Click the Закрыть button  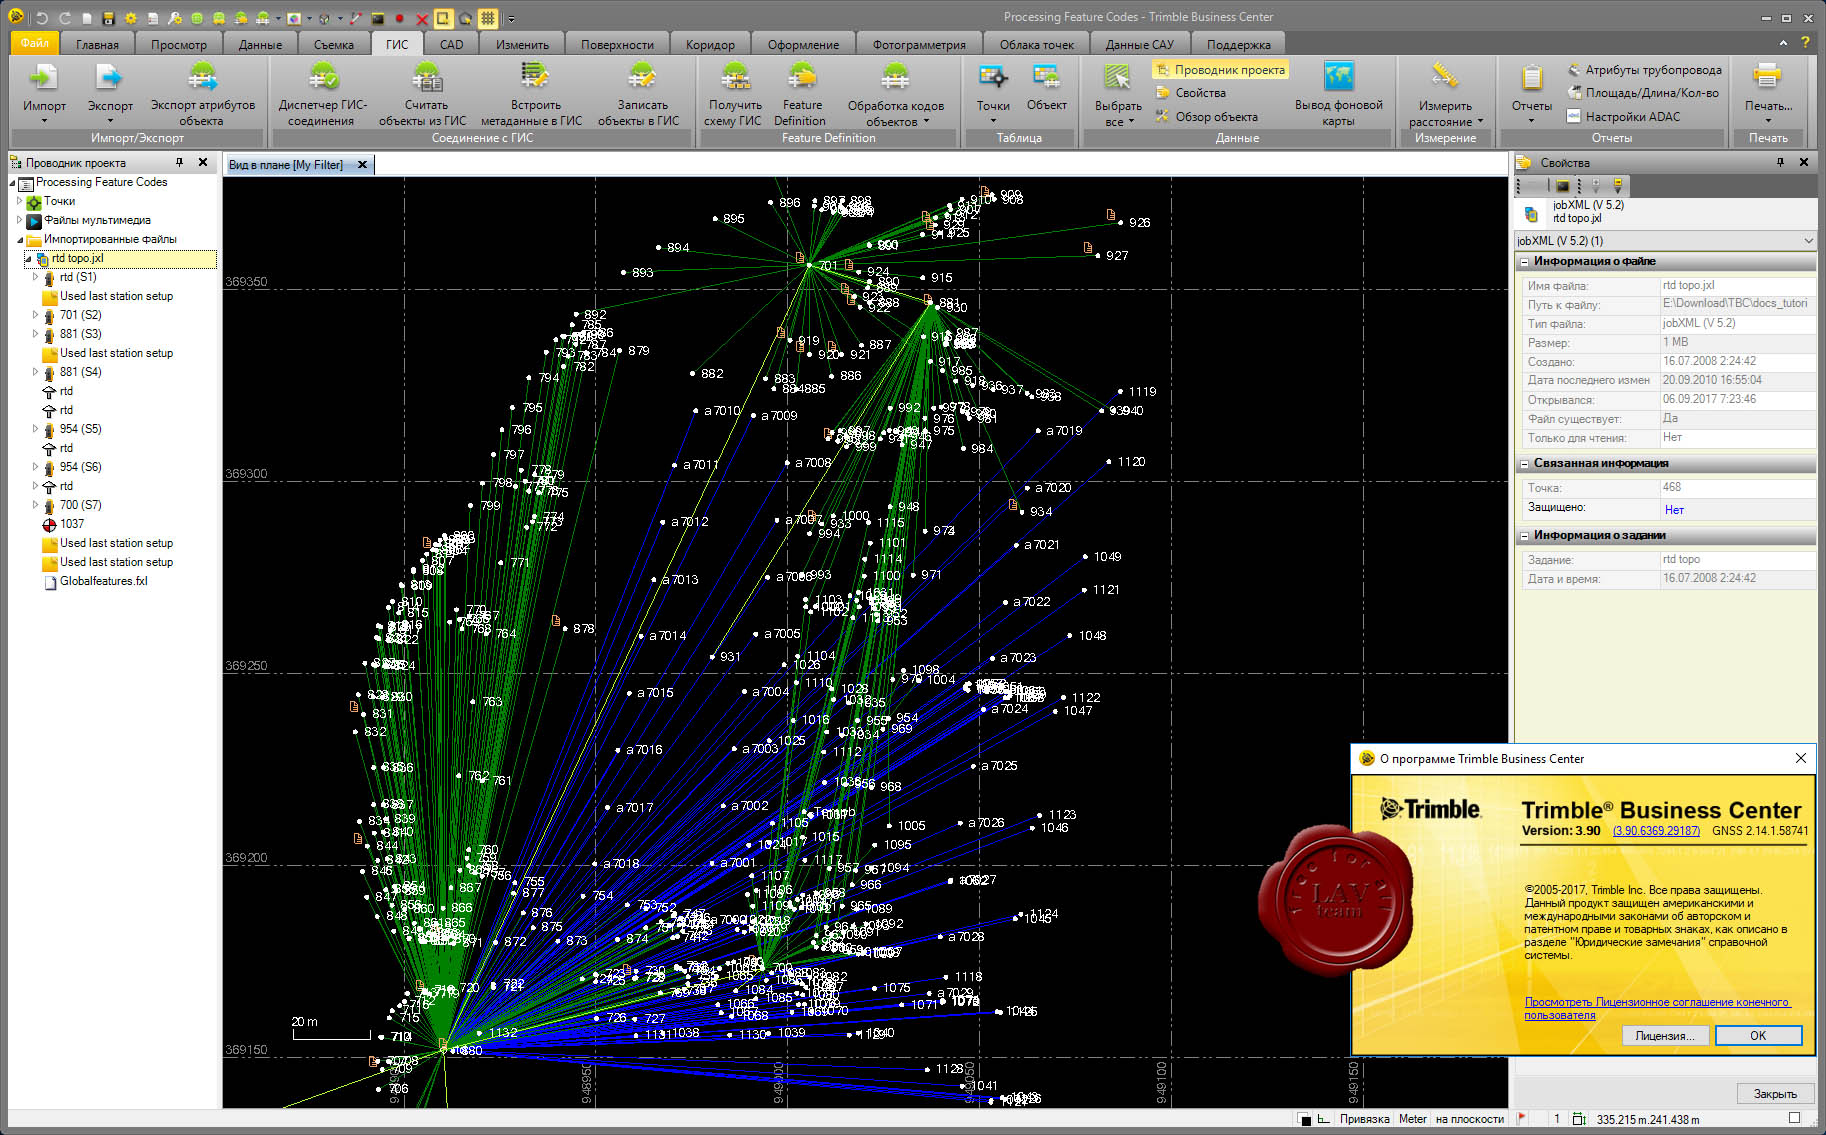[x=1775, y=1093]
